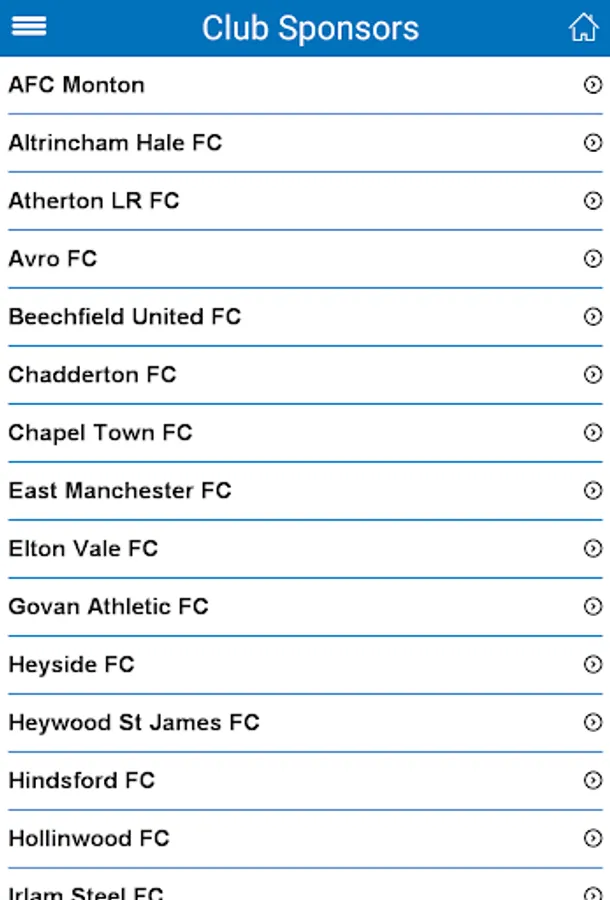Tap the home icon in header
The height and width of the screenshot is (900, 610).
point(583,27)
